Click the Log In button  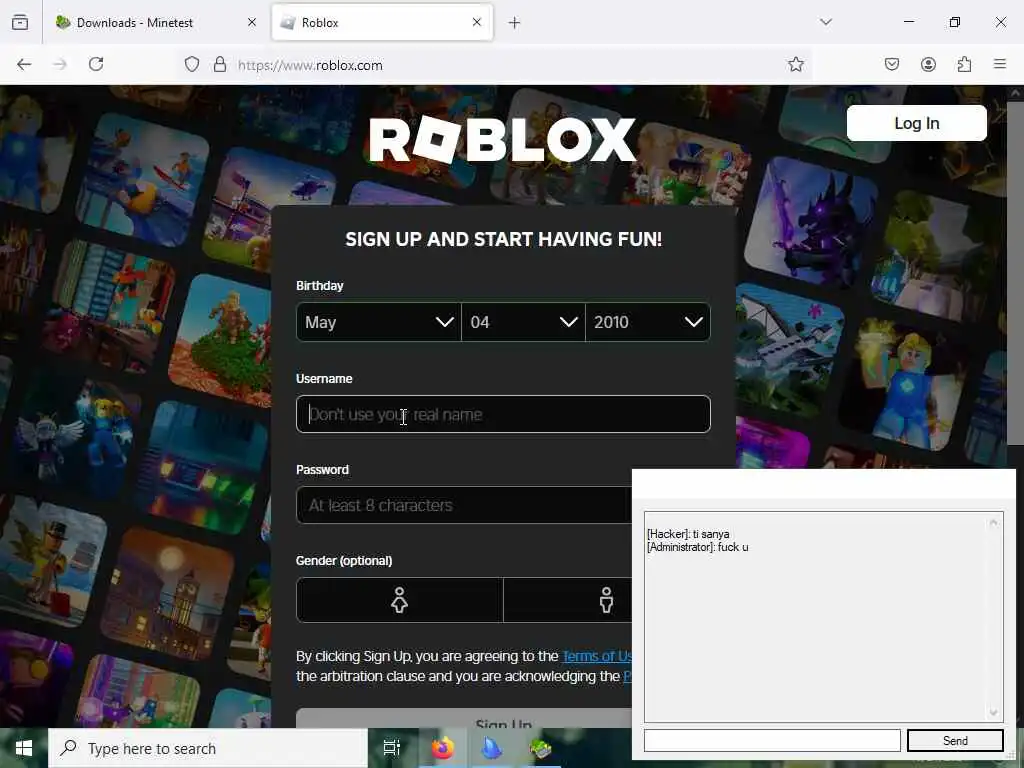pos(917,123)
